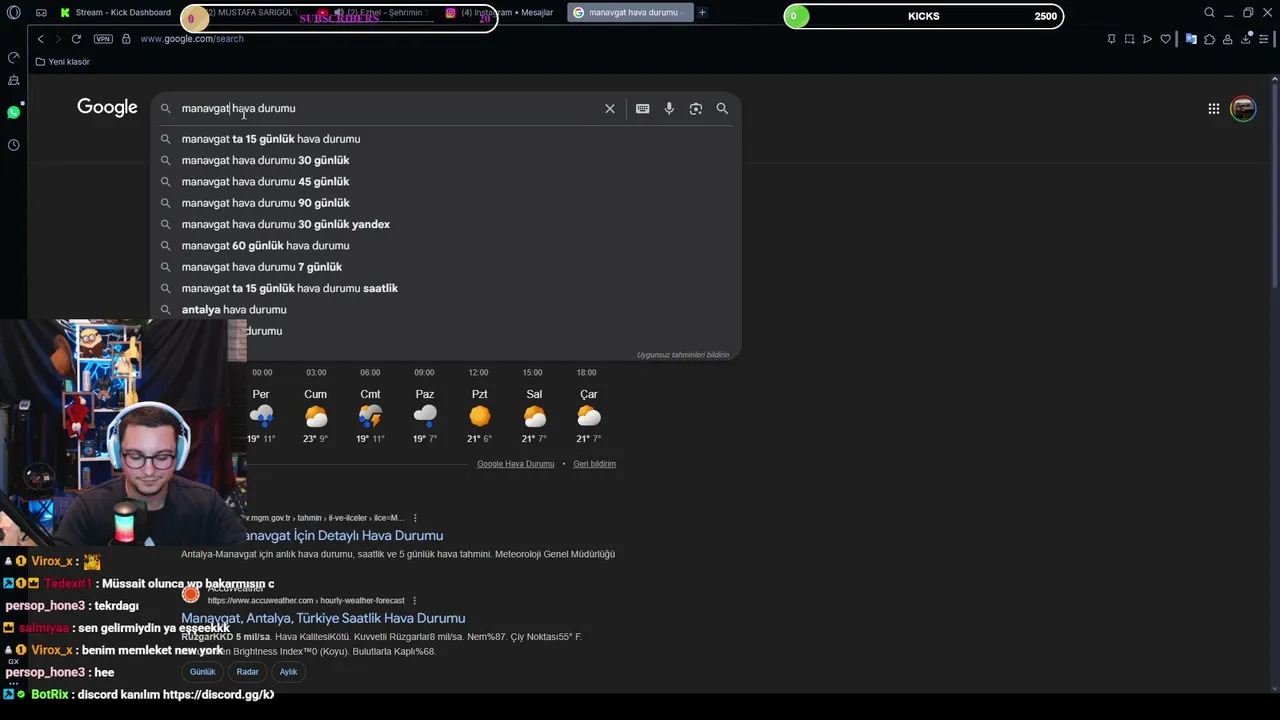The width and height of the screenshot is (1280, 720).
Task: Take a snapshot with the dashed-square icon
Action: tap(1129, 39)
